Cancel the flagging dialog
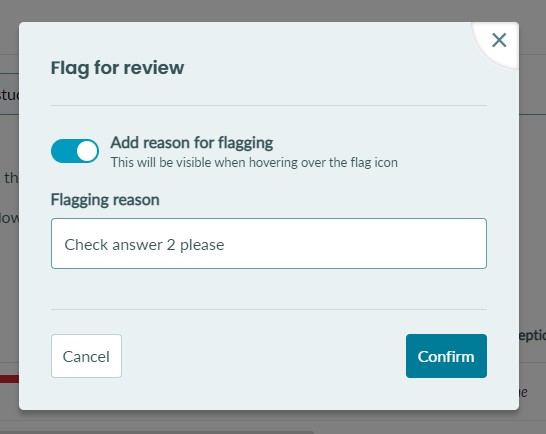 point(86,356)
